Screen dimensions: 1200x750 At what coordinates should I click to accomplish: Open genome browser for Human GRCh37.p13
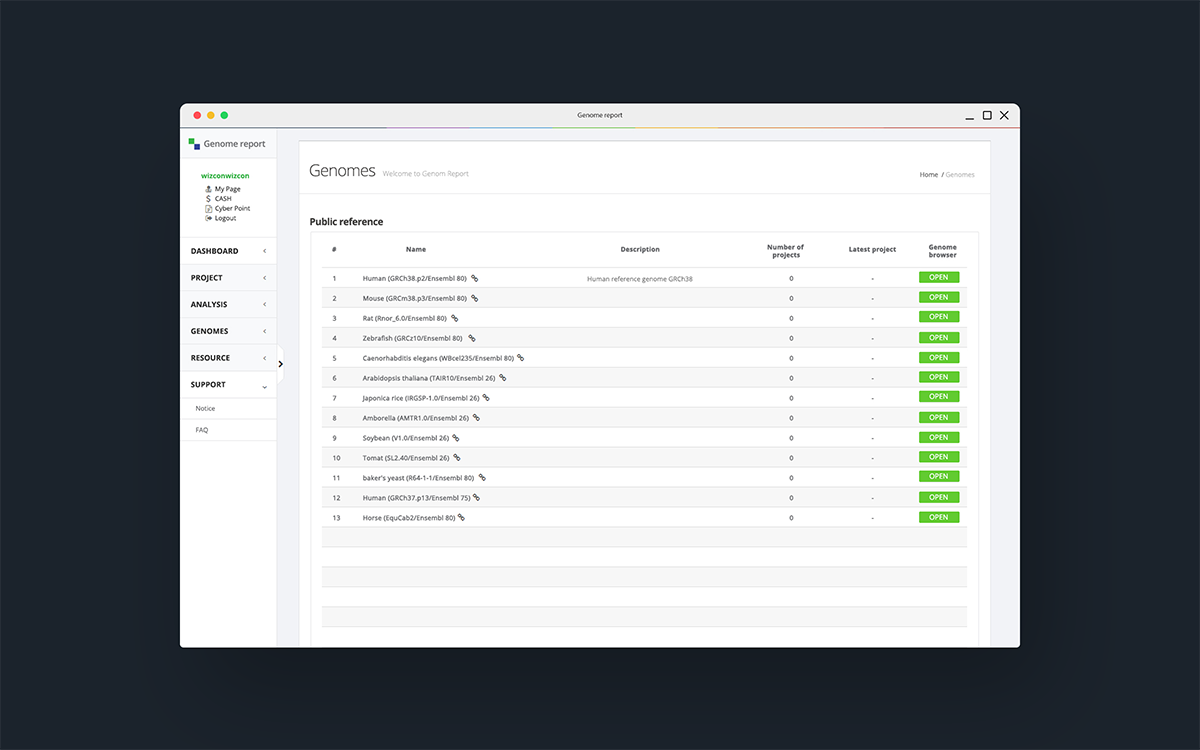(x=939, y=497)
